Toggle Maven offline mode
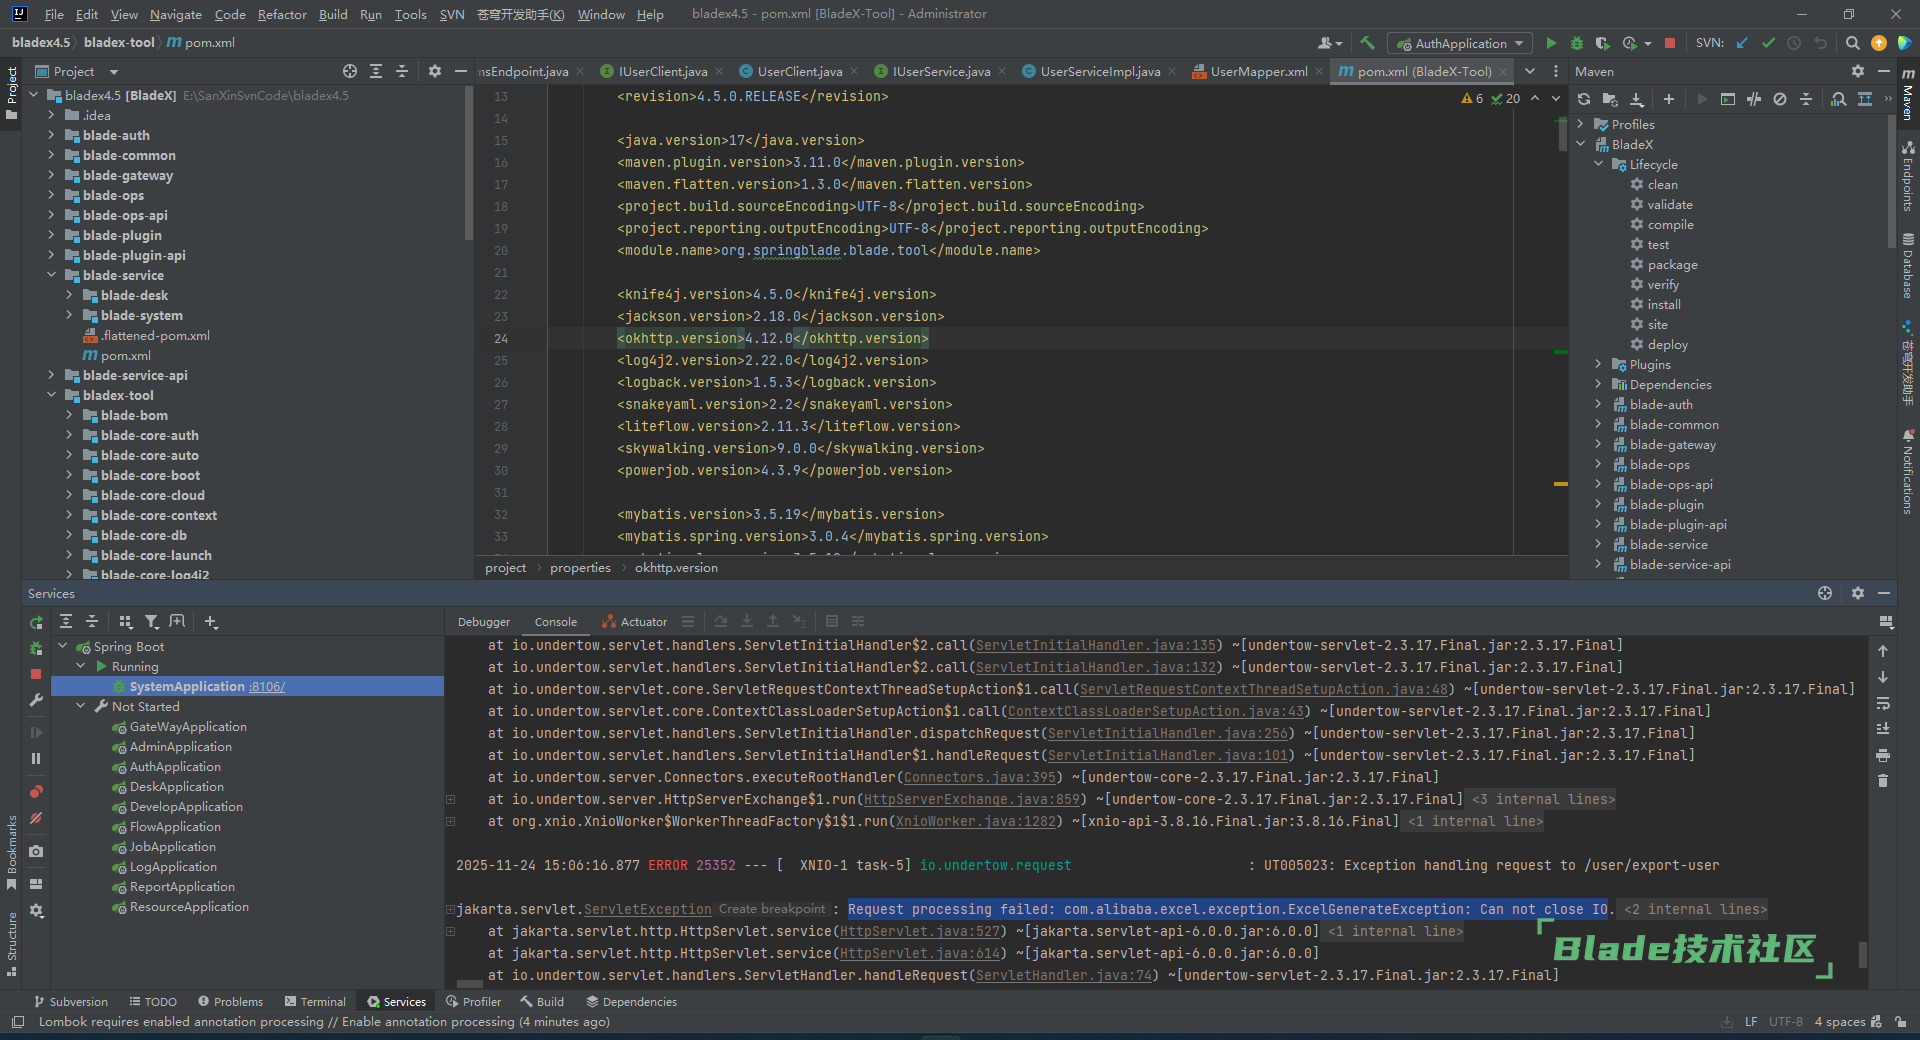The height and width of the screenshot is (1040, 1920). click(x=1754, y=99)
